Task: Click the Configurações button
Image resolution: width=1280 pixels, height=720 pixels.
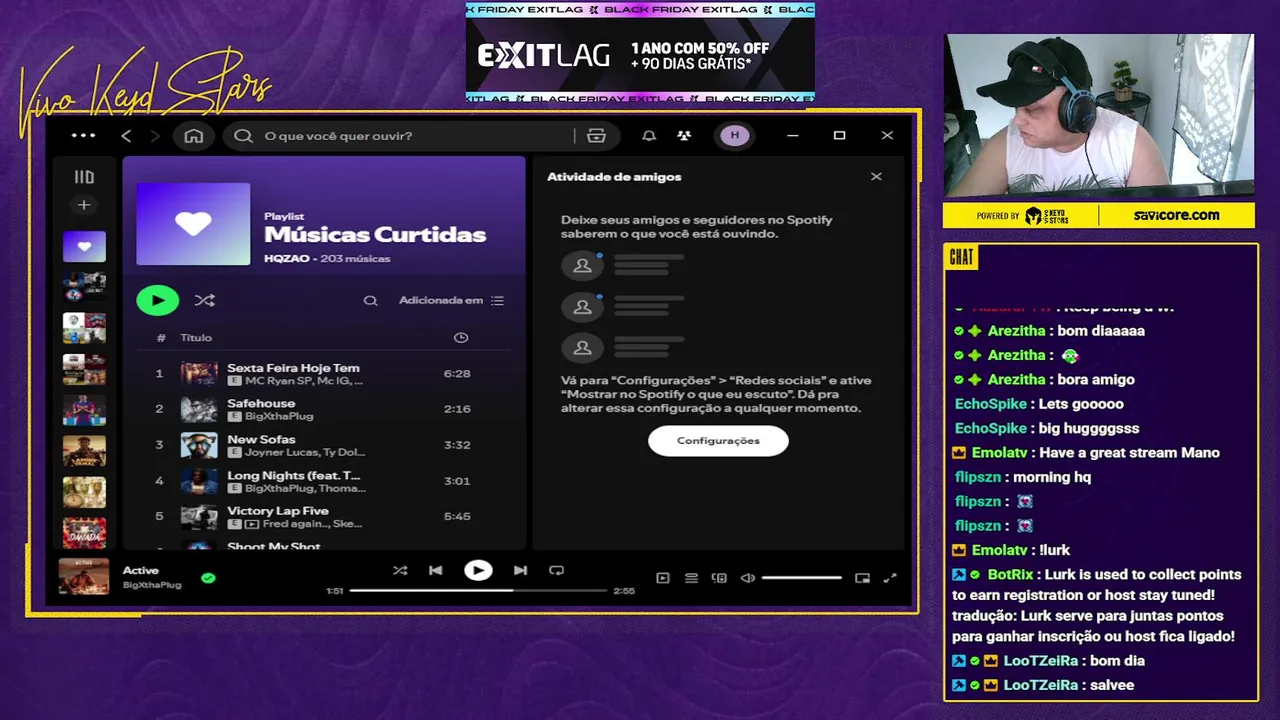Action: tap(718, 441)
